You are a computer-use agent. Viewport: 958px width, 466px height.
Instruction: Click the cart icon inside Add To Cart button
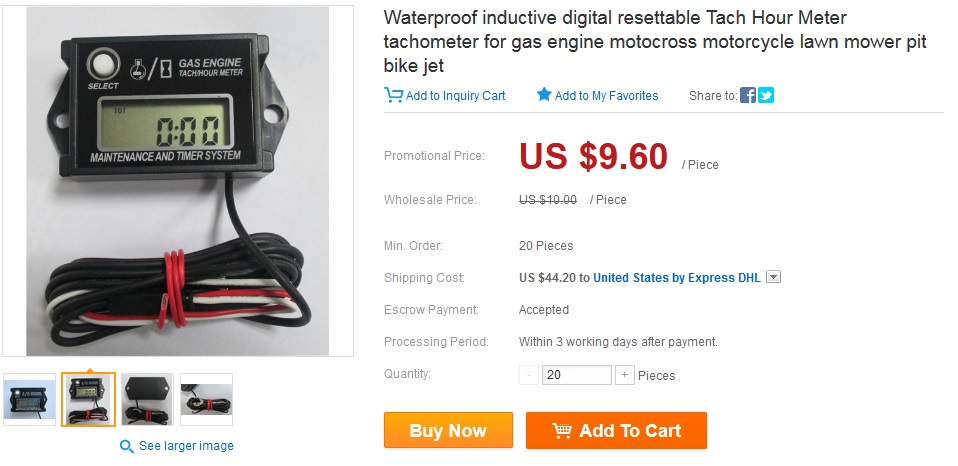562,431
